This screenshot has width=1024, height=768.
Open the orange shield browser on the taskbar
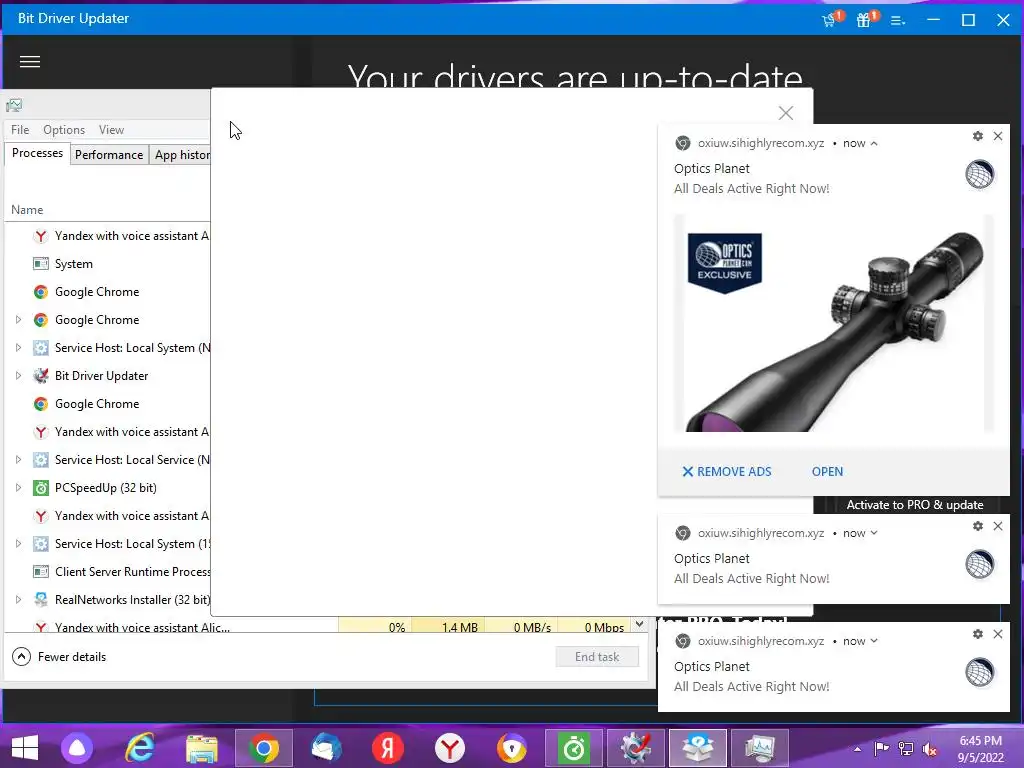pos(512,748)
